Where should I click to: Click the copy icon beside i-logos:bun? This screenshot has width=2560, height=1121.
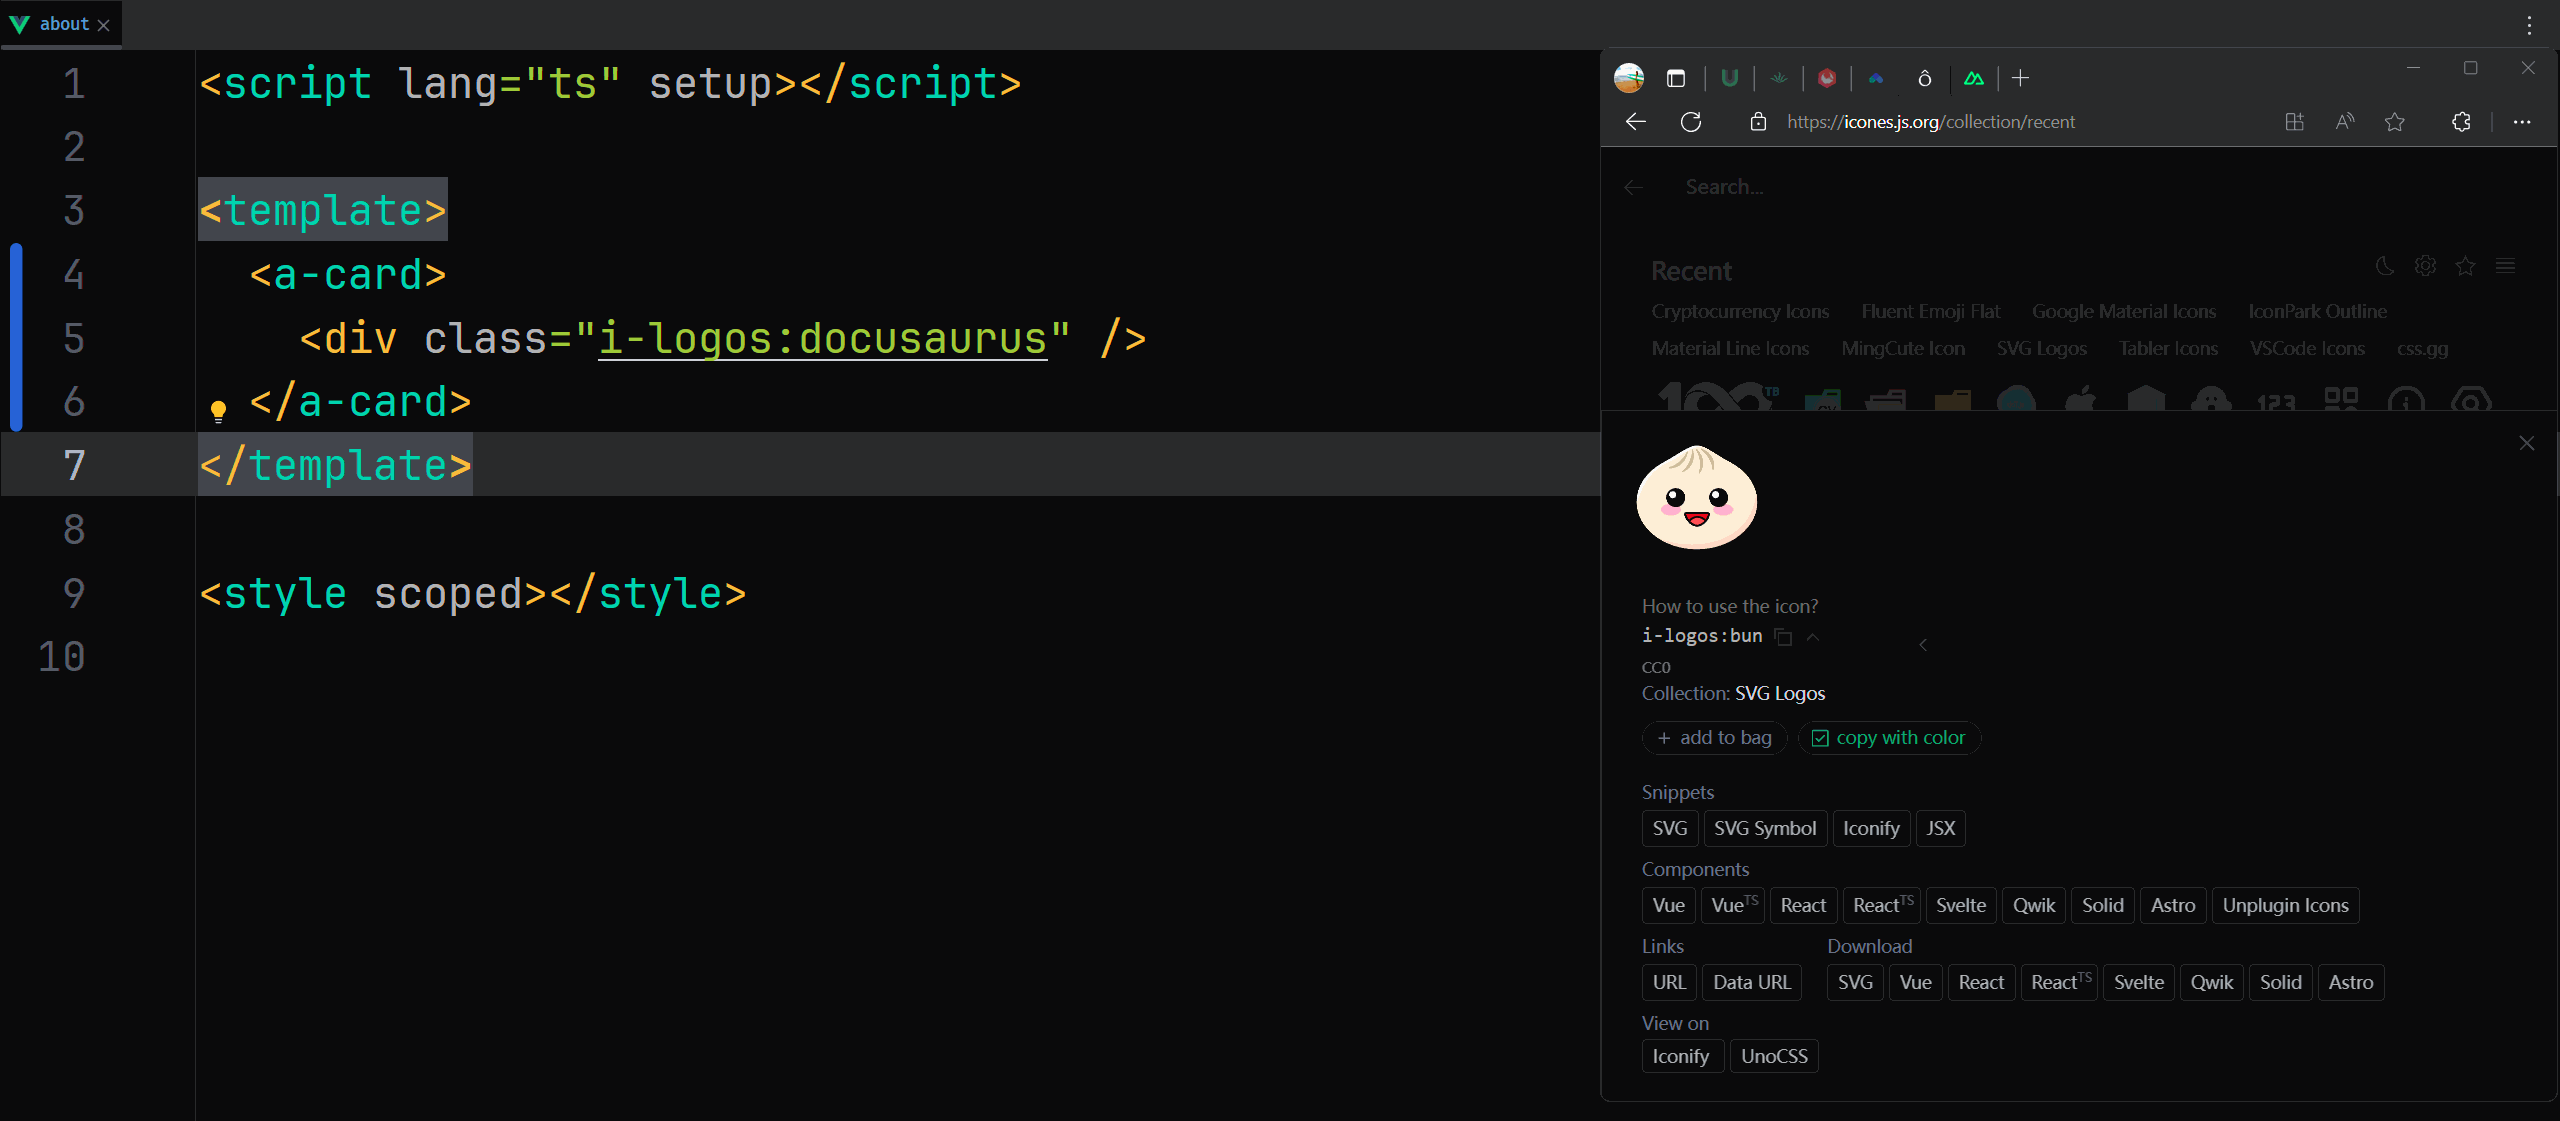point(1783,638)
